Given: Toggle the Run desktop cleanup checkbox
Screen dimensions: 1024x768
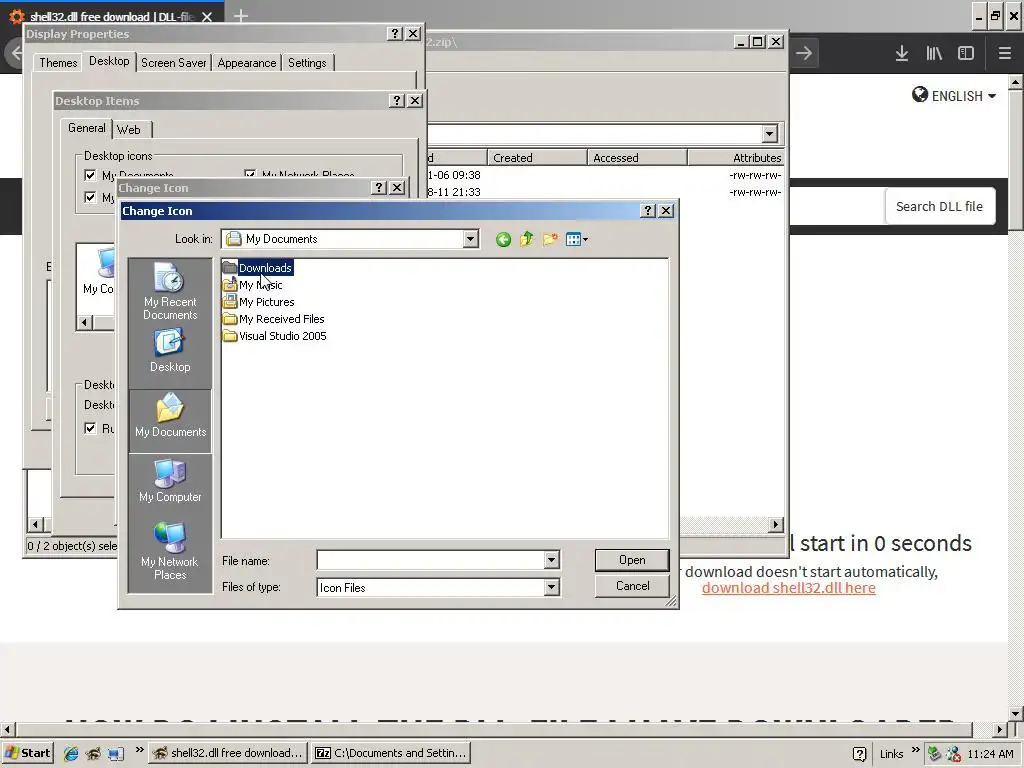Looking at the screenshot, I should [90, 428].
